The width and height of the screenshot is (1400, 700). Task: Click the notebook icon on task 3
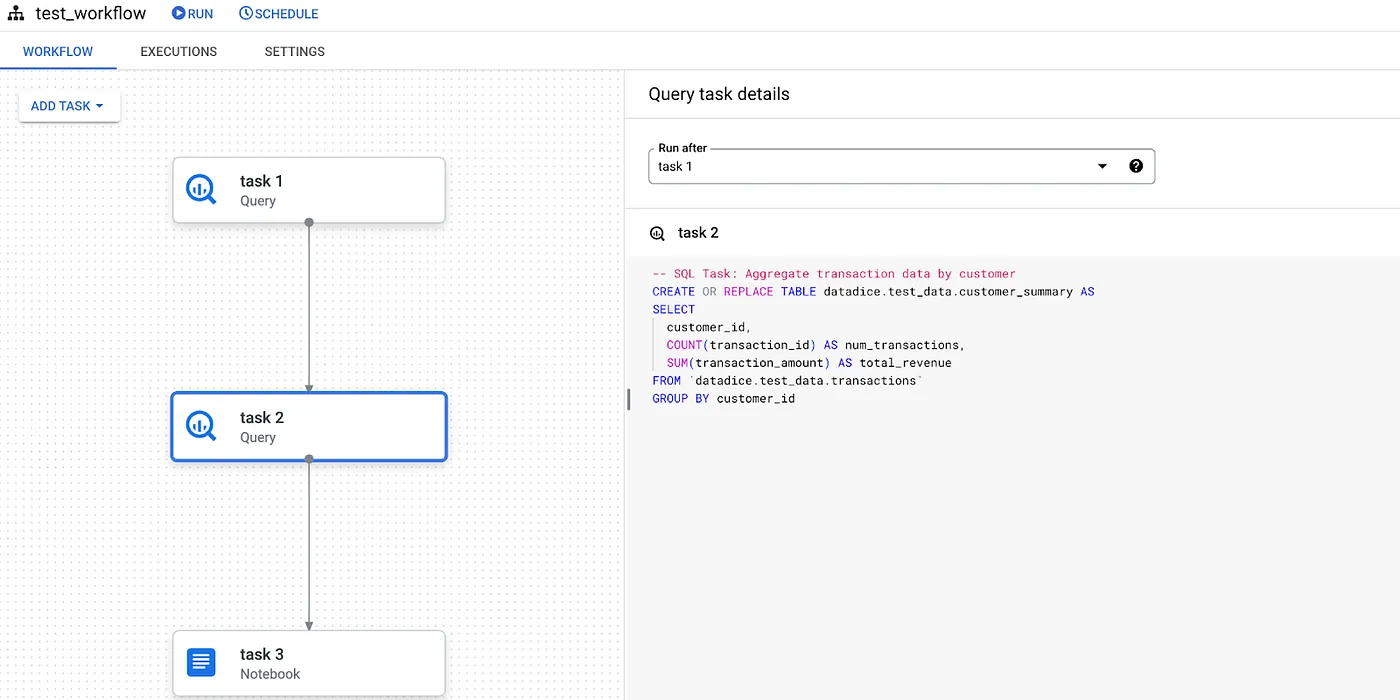point(201,662)
